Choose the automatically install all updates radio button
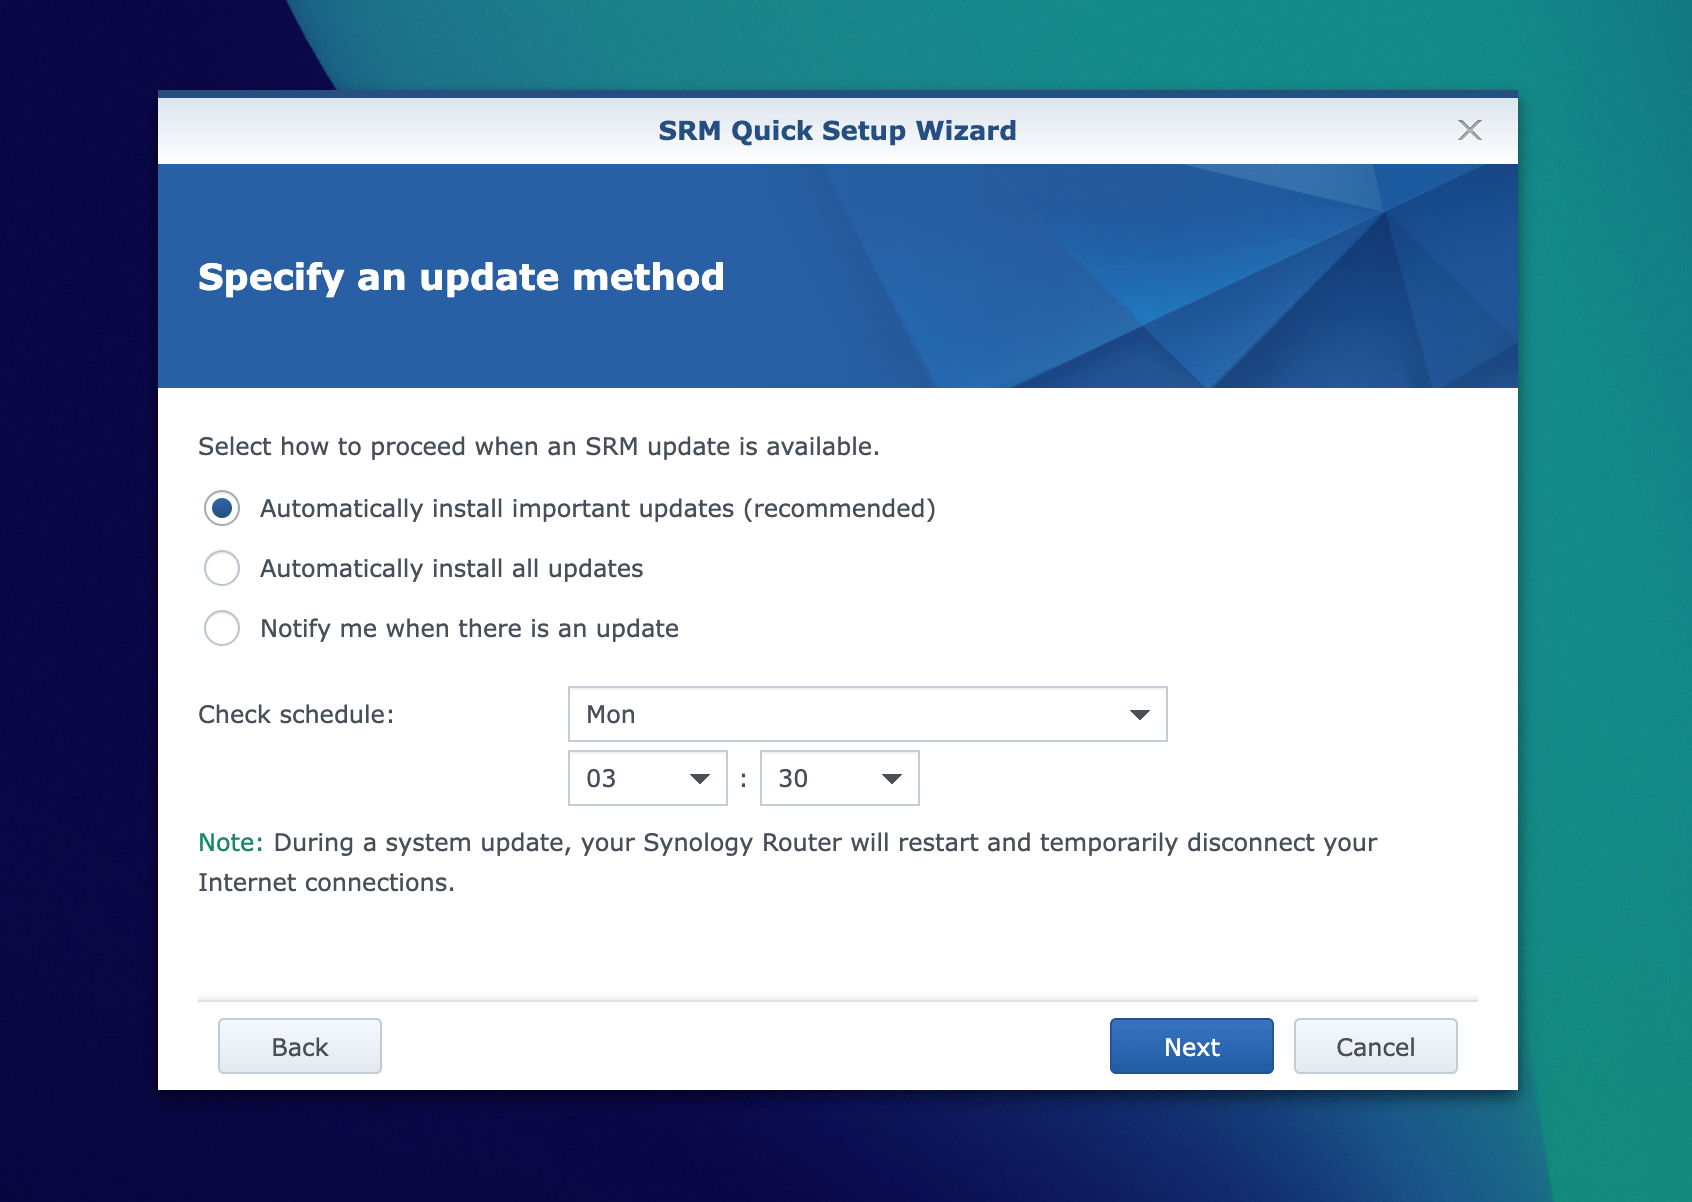The width and height of the screenshot is (1692, 1202). pyautogui.click(x=222, y=568)
